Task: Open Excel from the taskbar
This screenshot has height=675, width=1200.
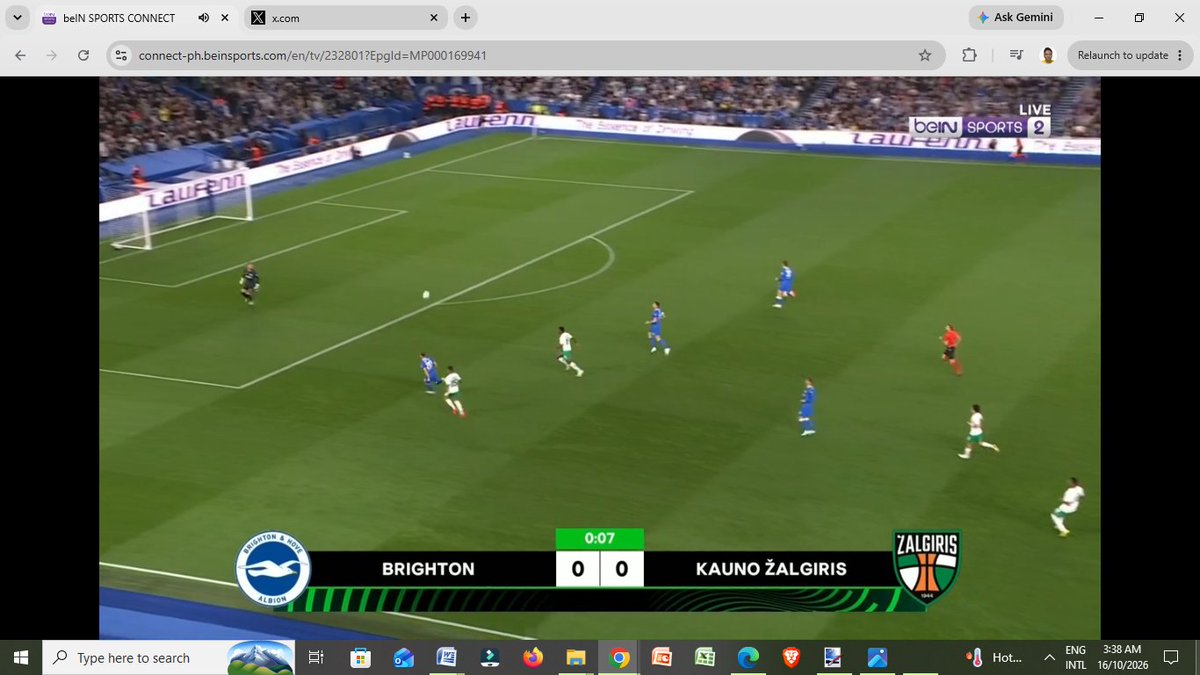Action: click(704, 657)
